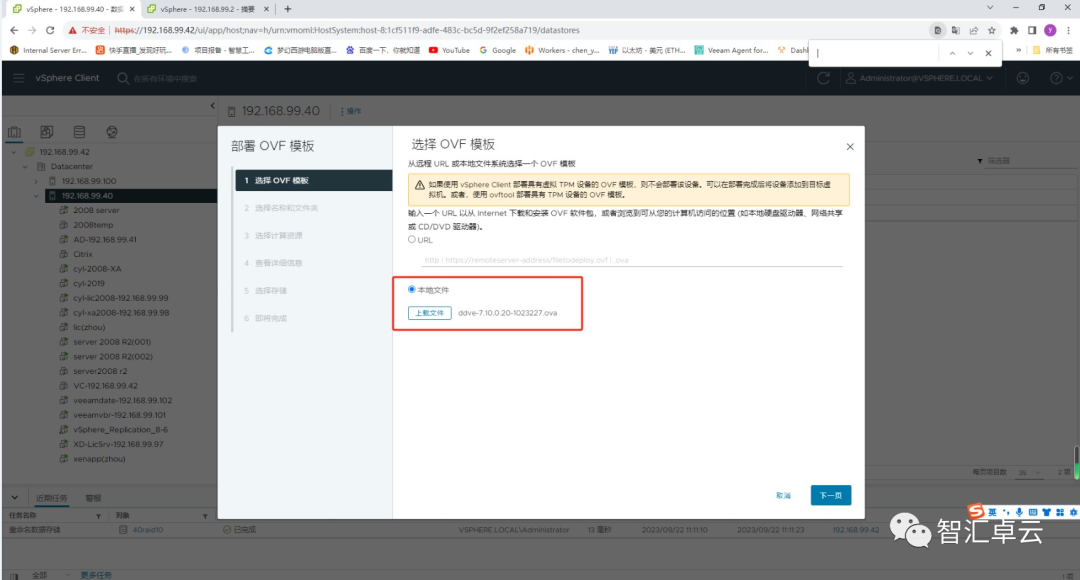
Task: Collapse the 192.168.99.42 vCenter tree node
Action: (14, 152)
